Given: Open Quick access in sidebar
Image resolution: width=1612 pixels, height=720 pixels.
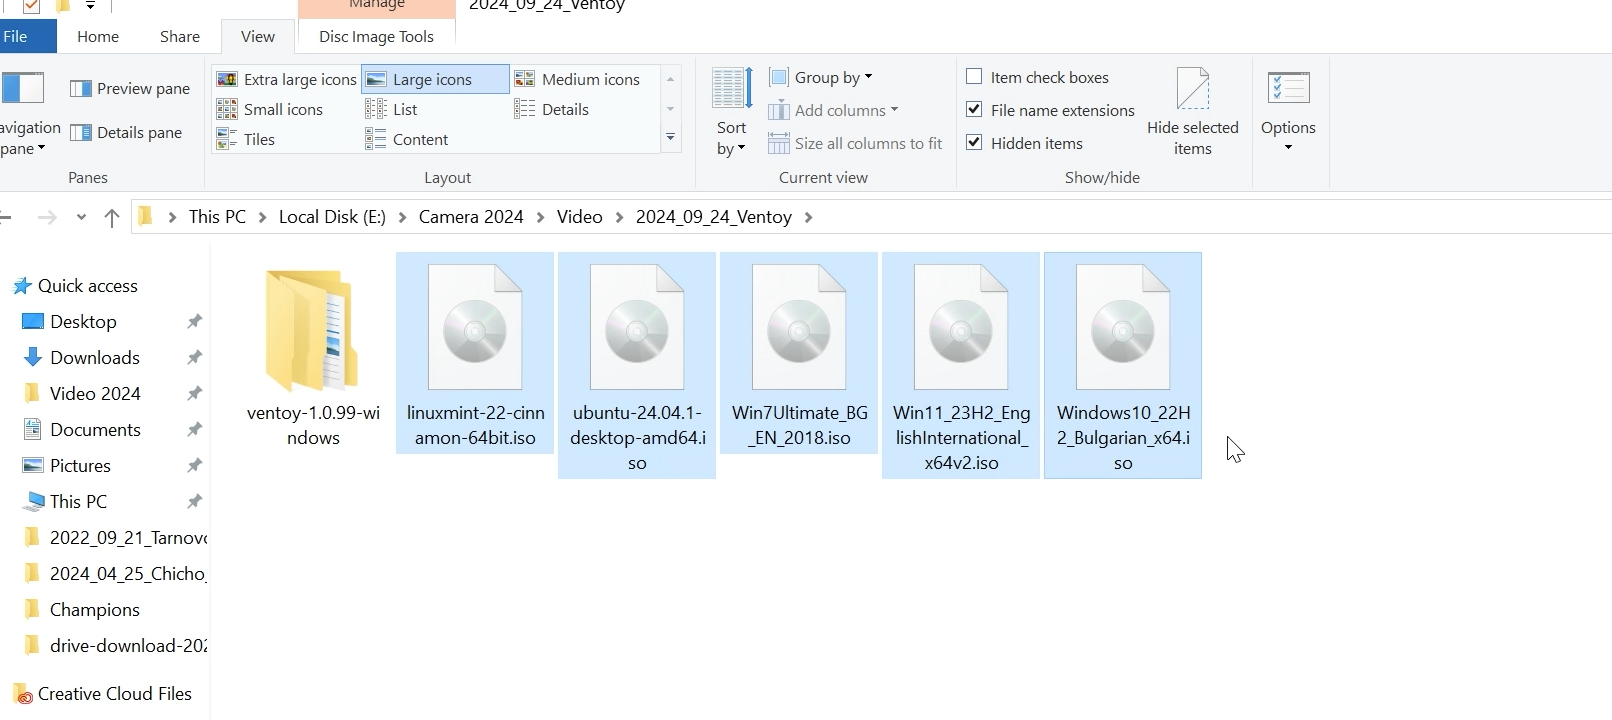Looking at the screenshot, I should (x=76, y=286).
